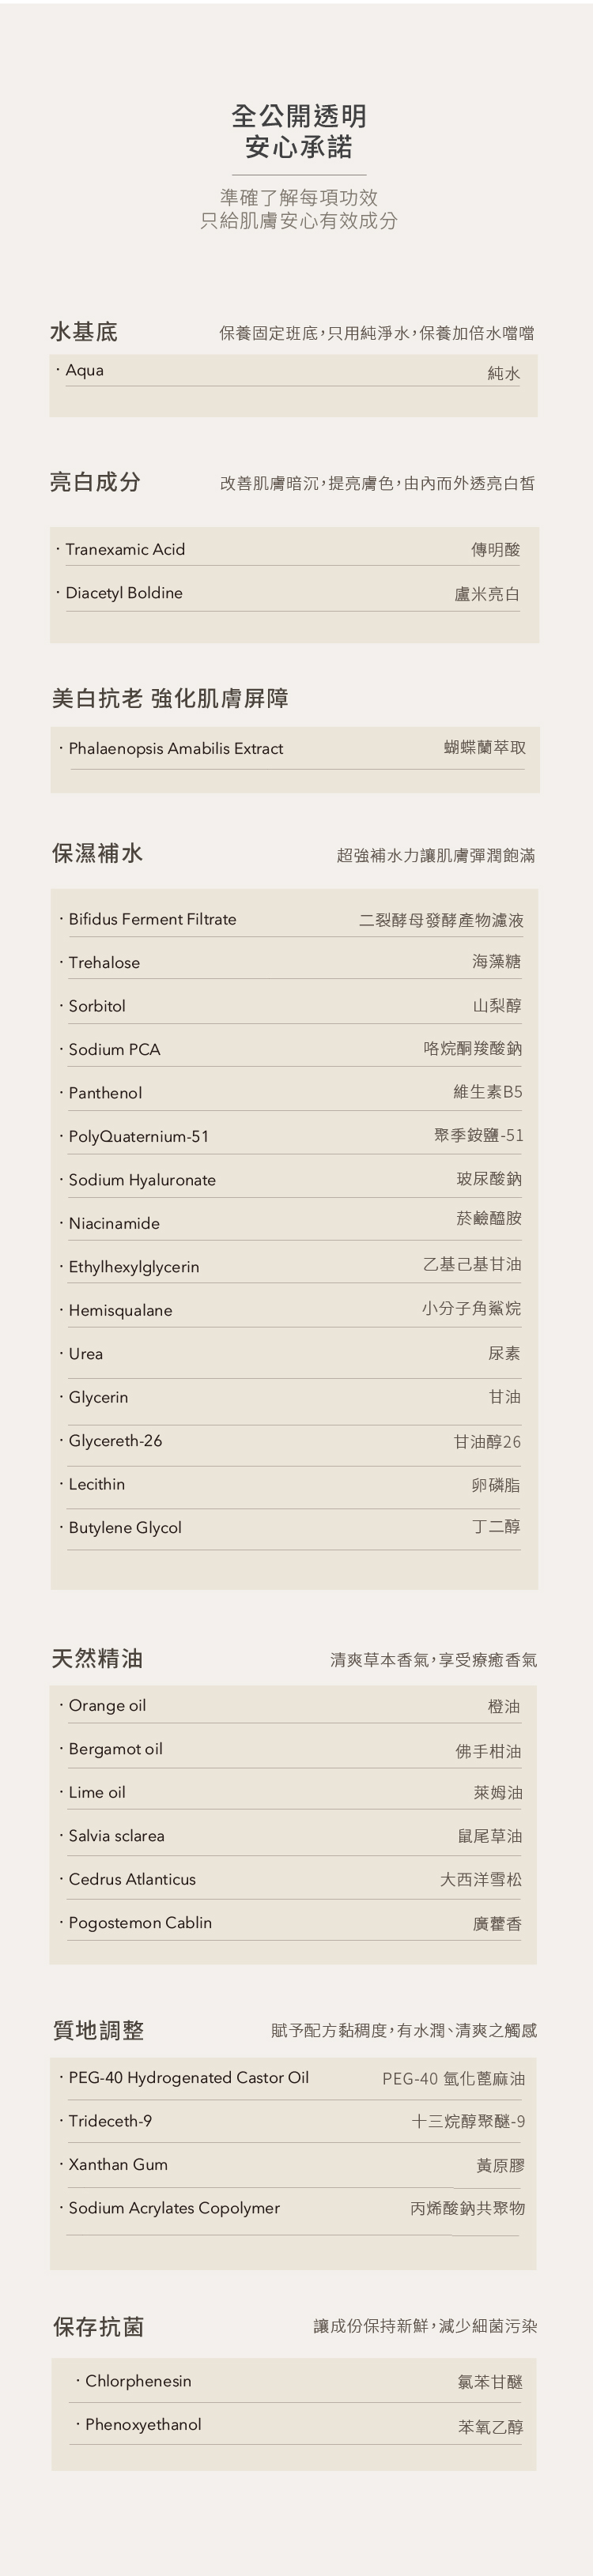The image size is (593, 2576).
Task: Click the 全公開透明 安心承諾 title
Action: tap(298, 131)
